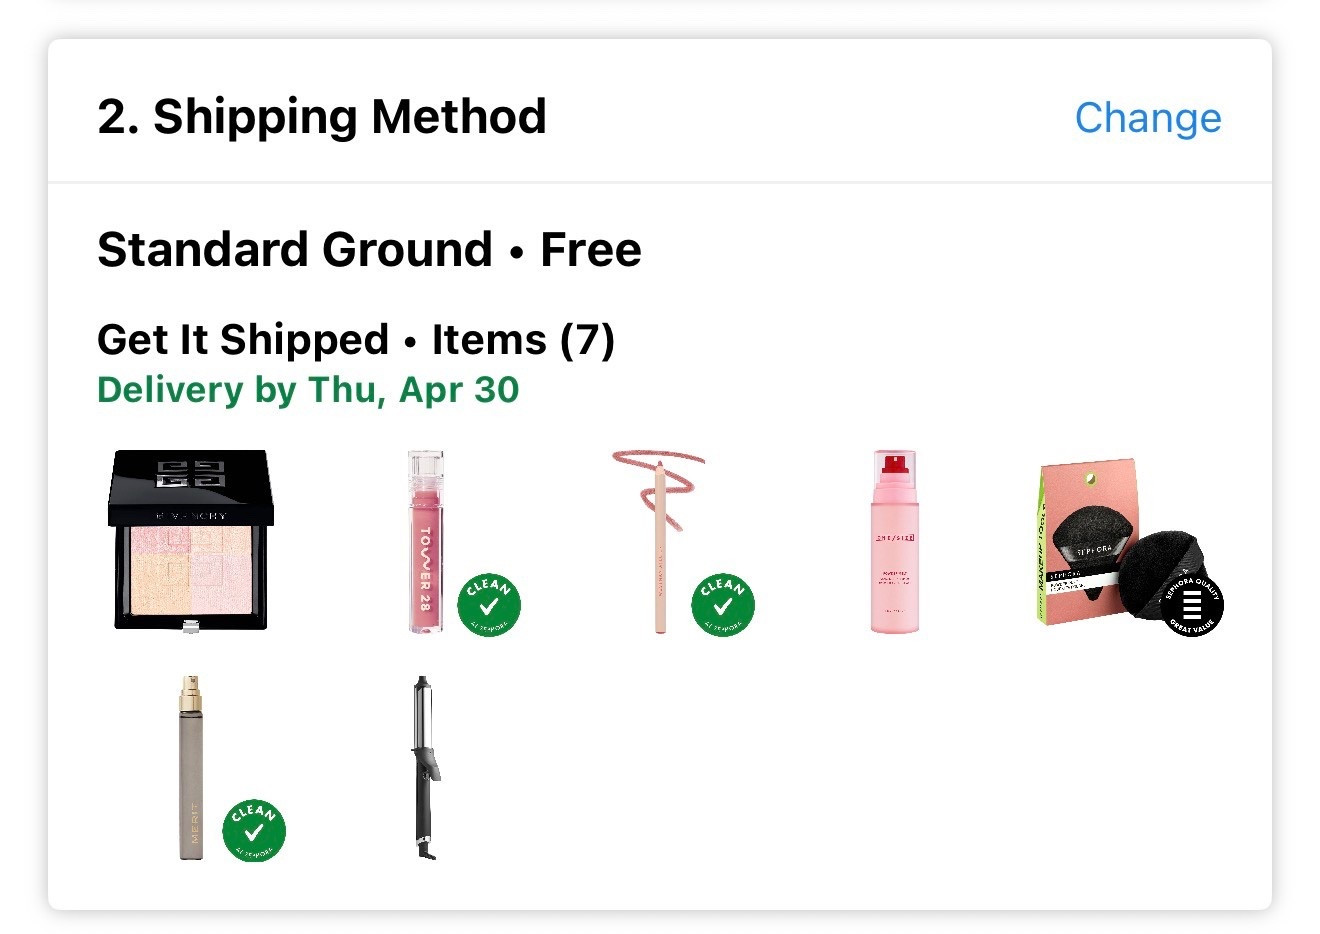
Task: Click the Clean badge on the lip liner
Action: (724, 605)
